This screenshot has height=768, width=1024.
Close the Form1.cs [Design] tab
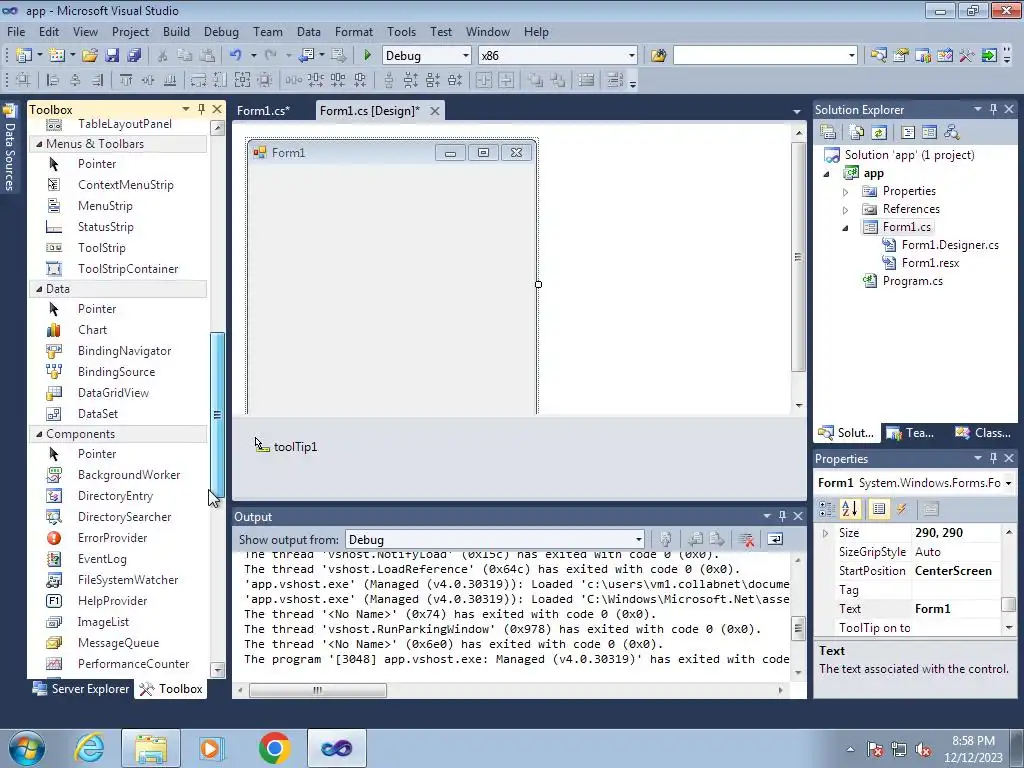click(434, 111)
